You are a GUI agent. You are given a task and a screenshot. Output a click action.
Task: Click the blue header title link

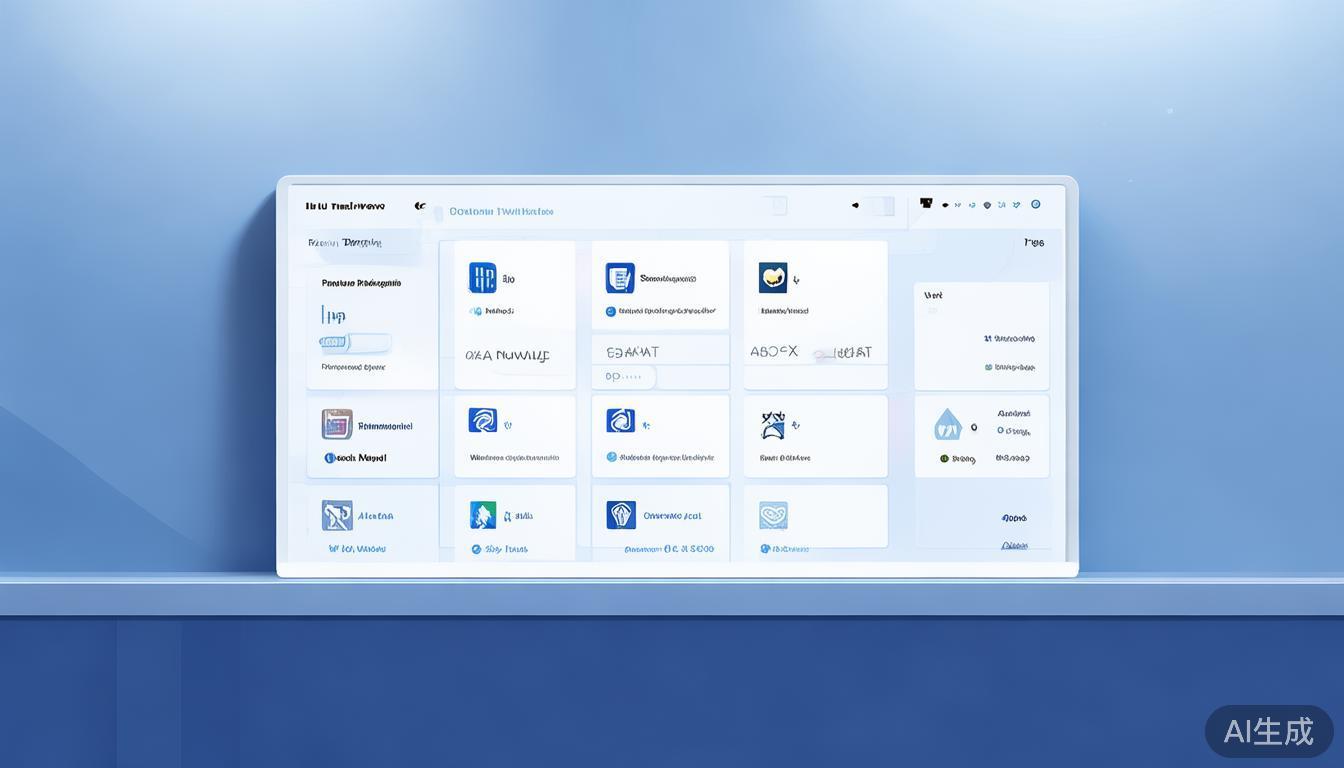pyautogui.click(x=501, y=211)
